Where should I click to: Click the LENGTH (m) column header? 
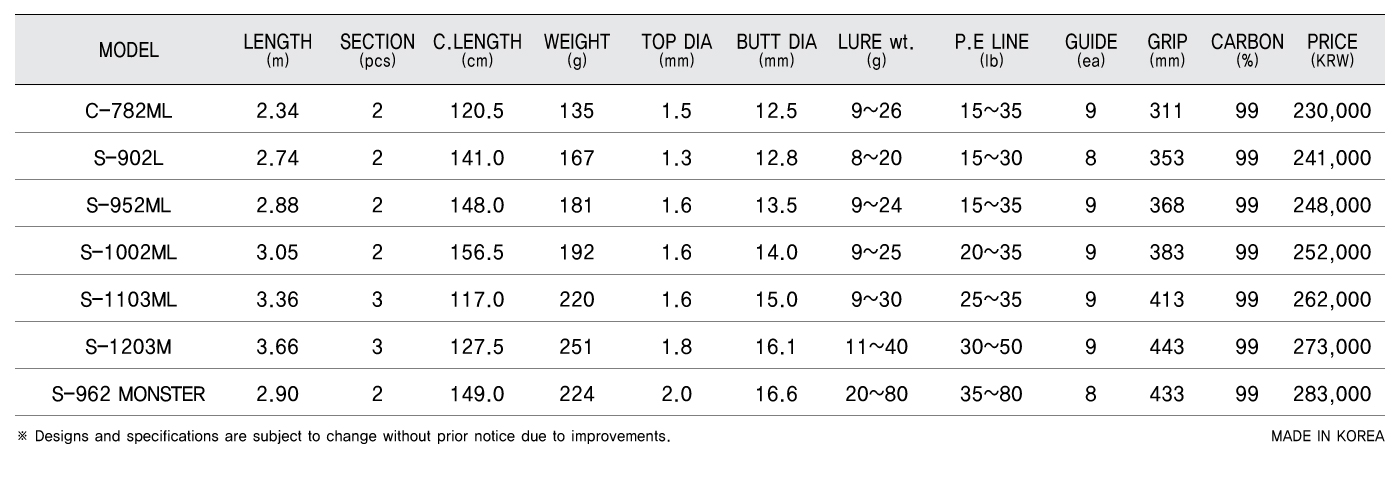coord(278,51)
